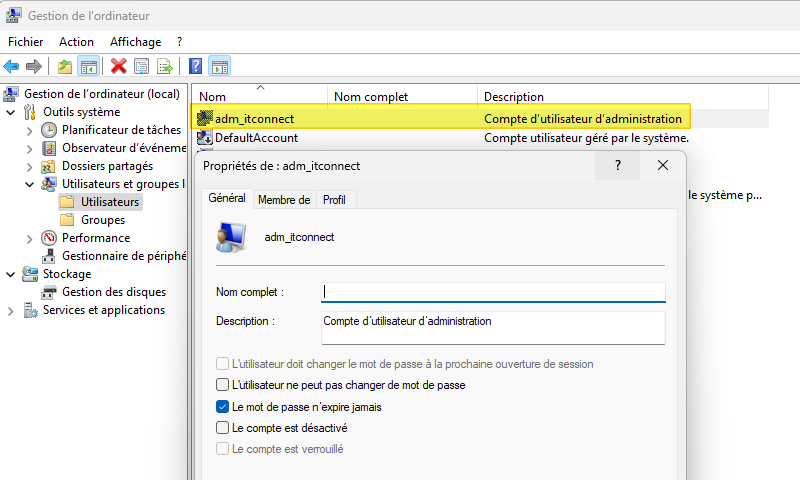This screenshot has width=800, height=480.
Task: Click the Groupes folder icon
Action: (x=67, y=220)
